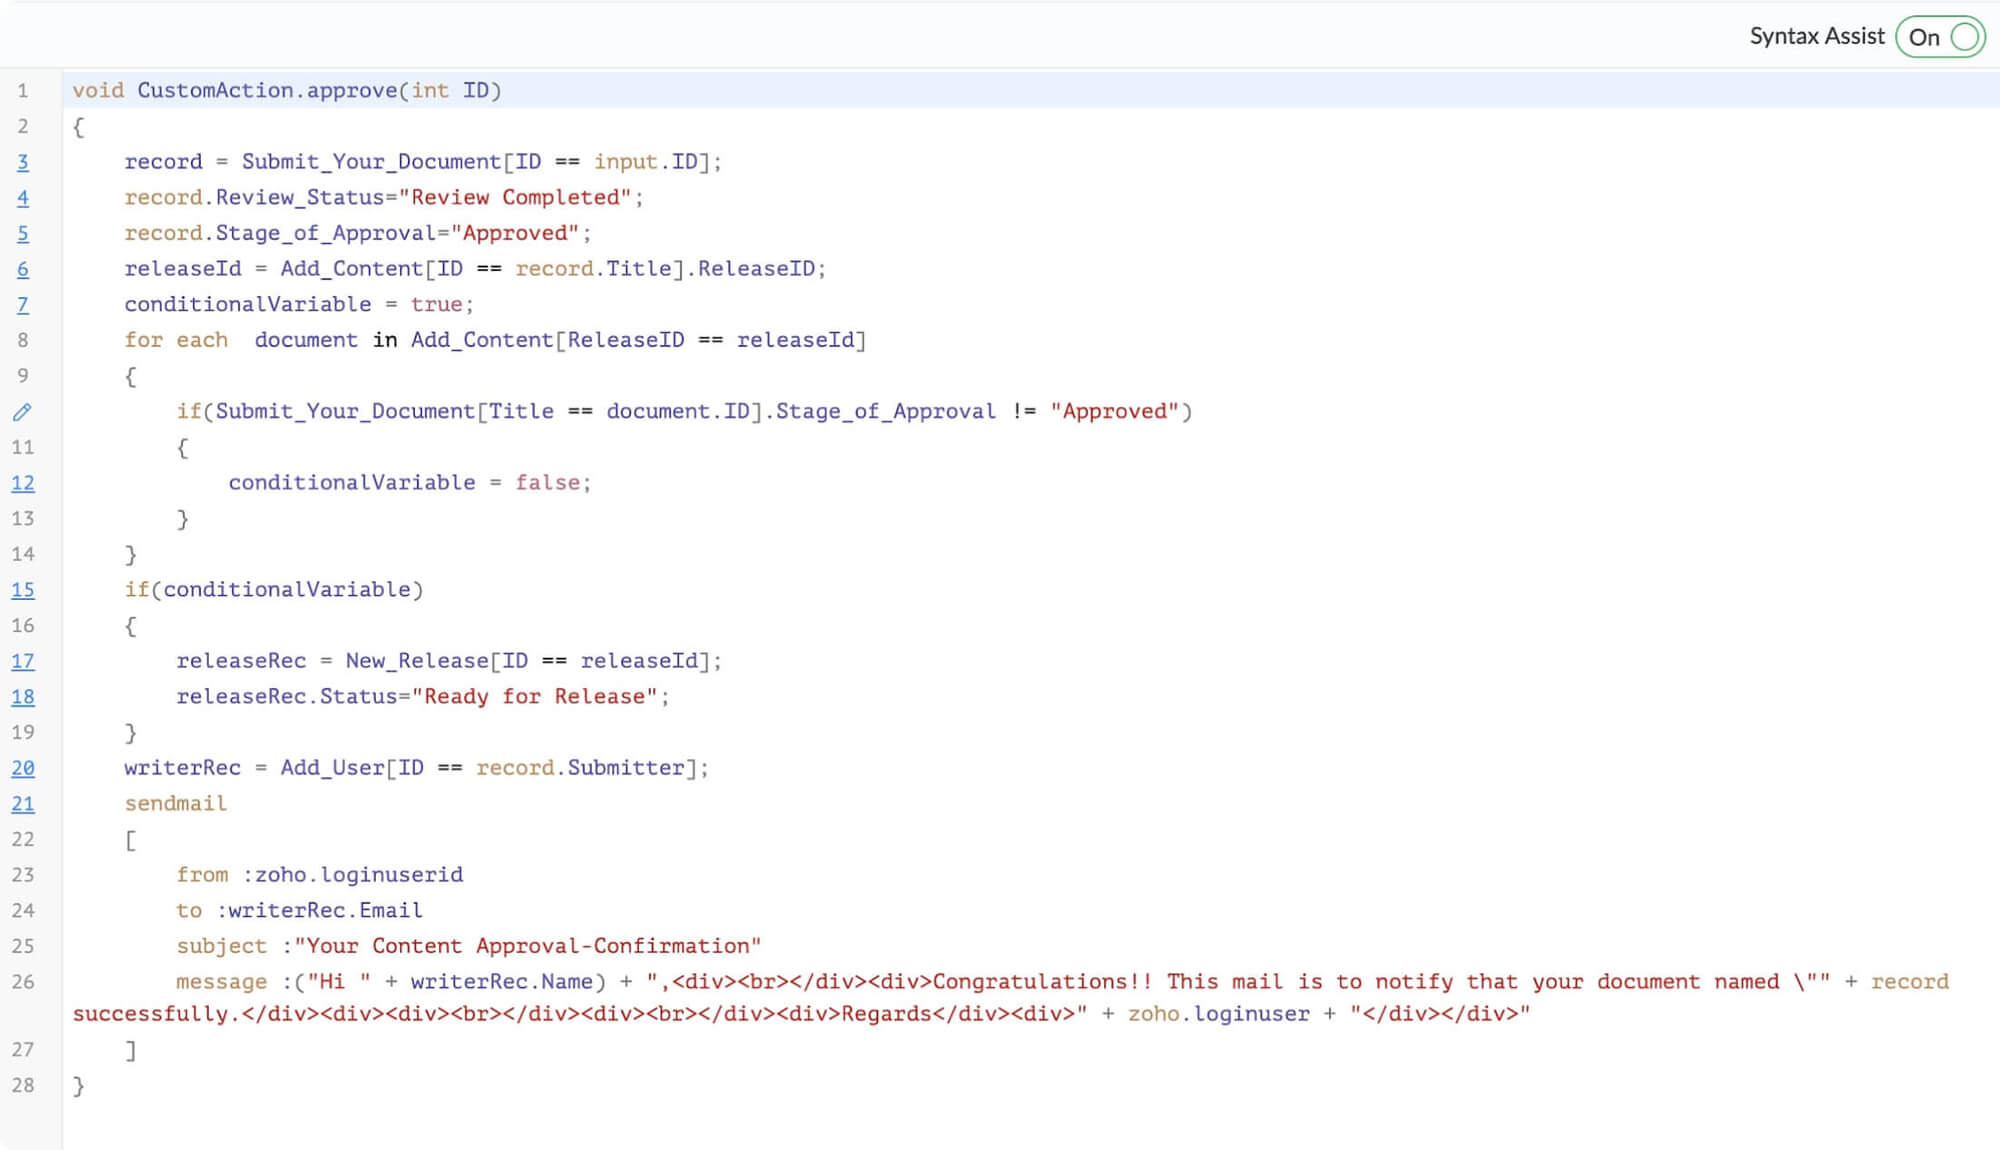The image size is (2000, 1150).
Task: Click underlined line number 12
Action: pos(22,483)
